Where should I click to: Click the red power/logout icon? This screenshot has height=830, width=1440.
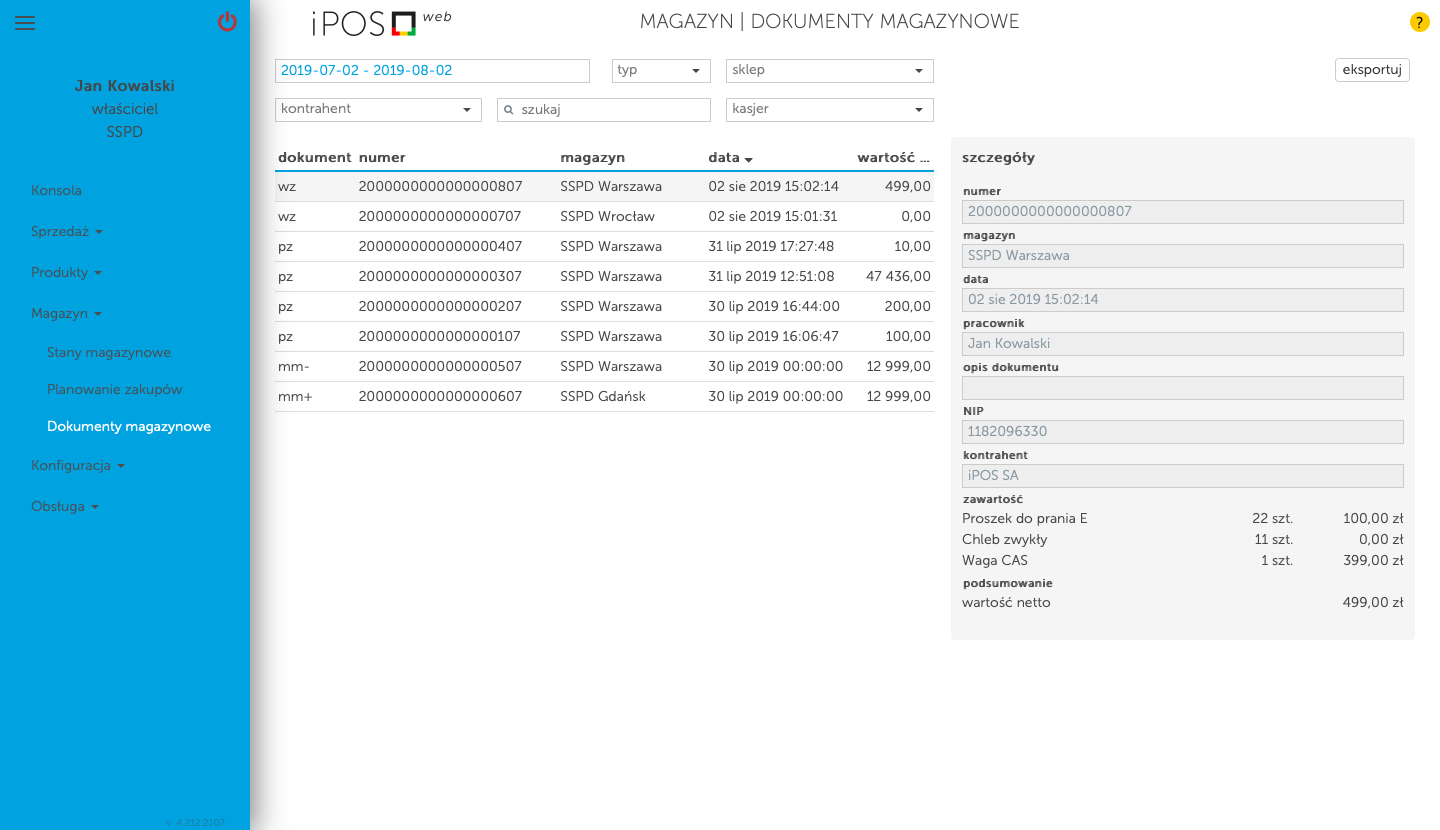click(x=227, y=22)
